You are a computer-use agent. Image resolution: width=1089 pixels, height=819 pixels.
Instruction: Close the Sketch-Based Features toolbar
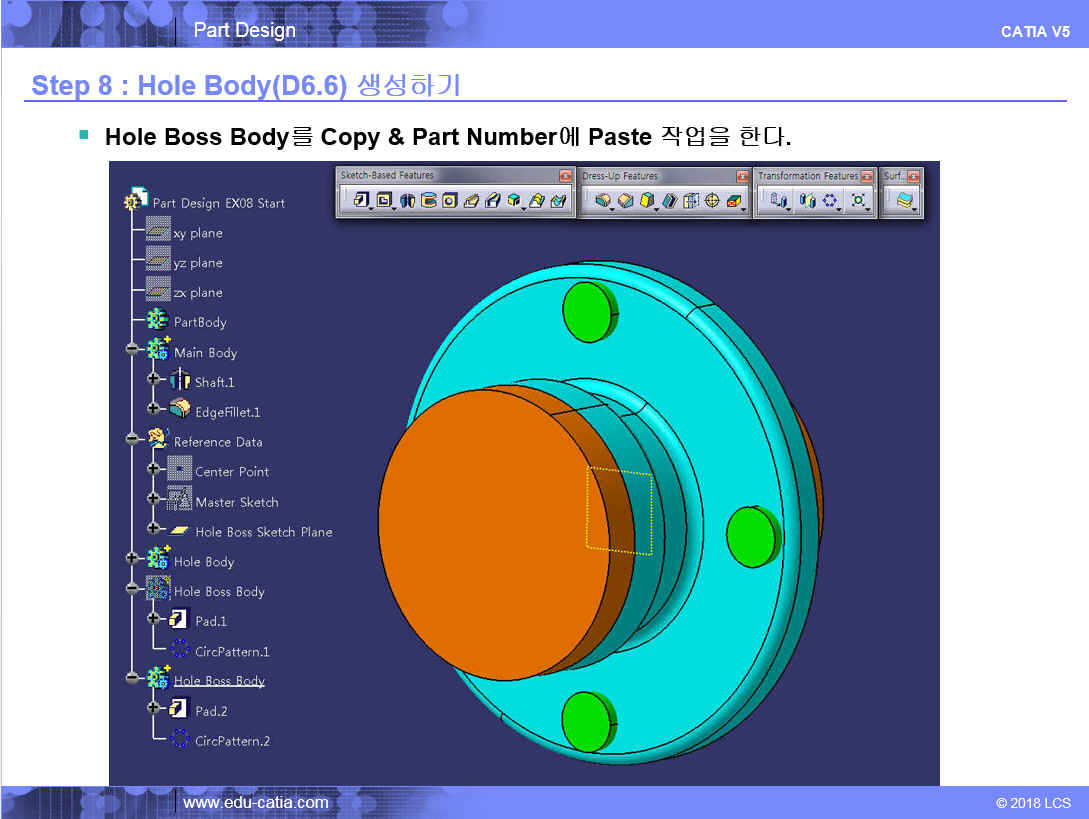(565, 176)
